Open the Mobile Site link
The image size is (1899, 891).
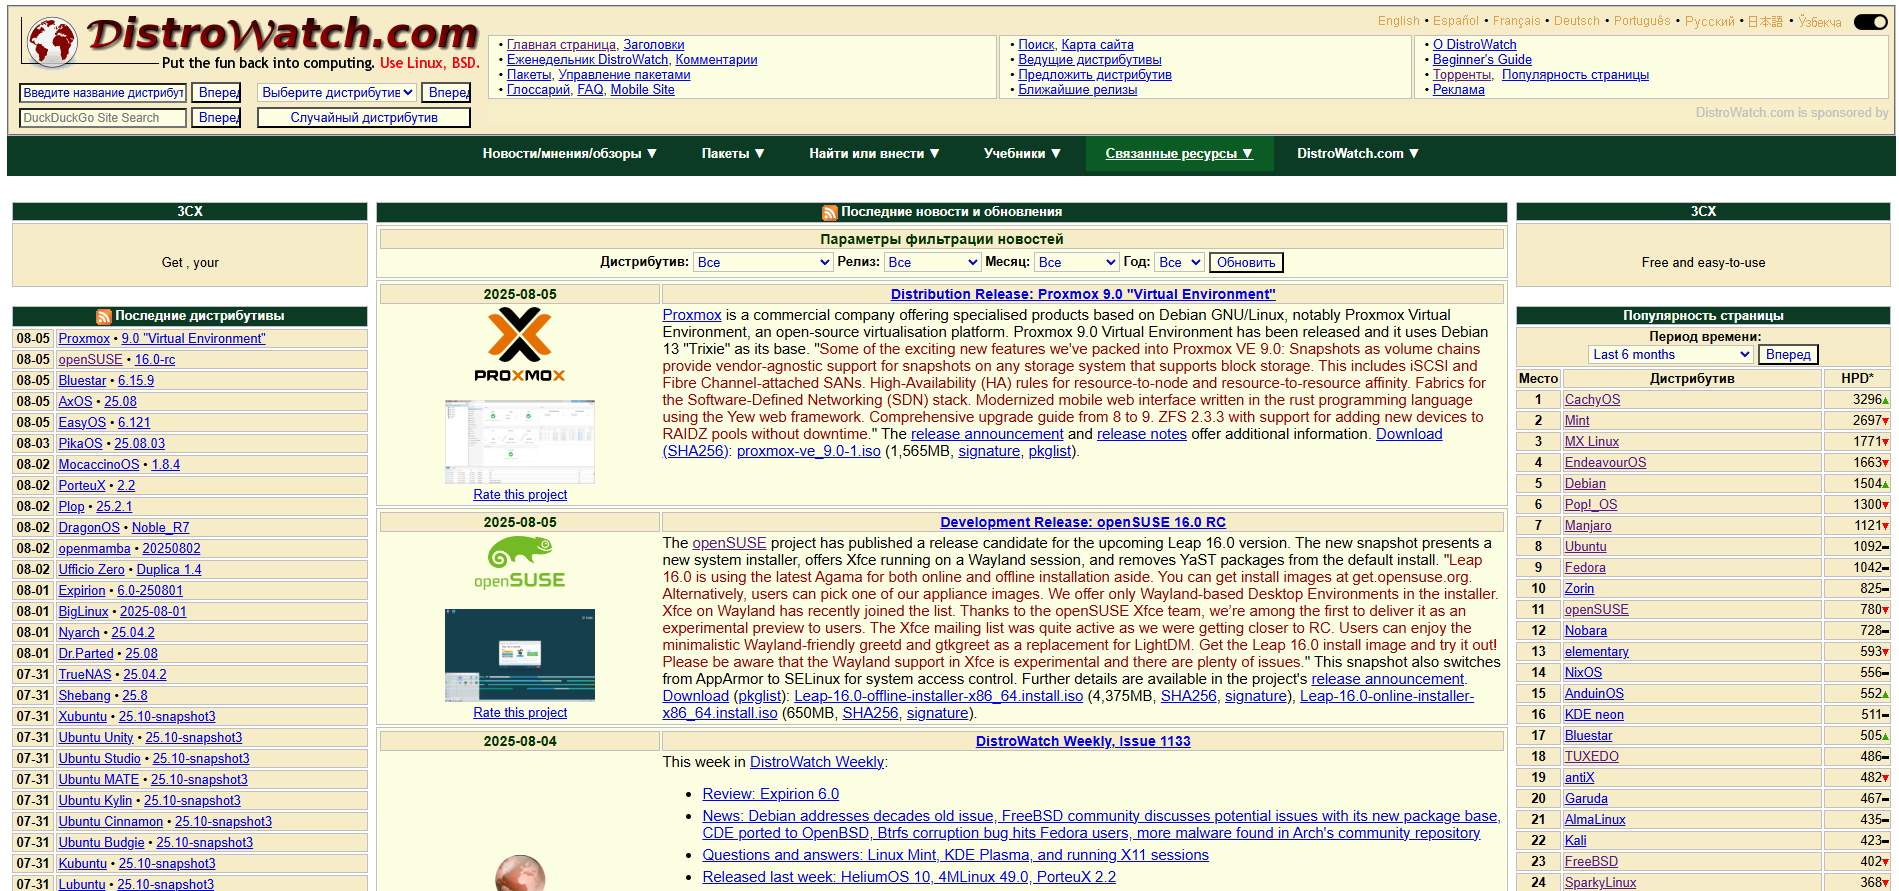[x=642, y=89]
